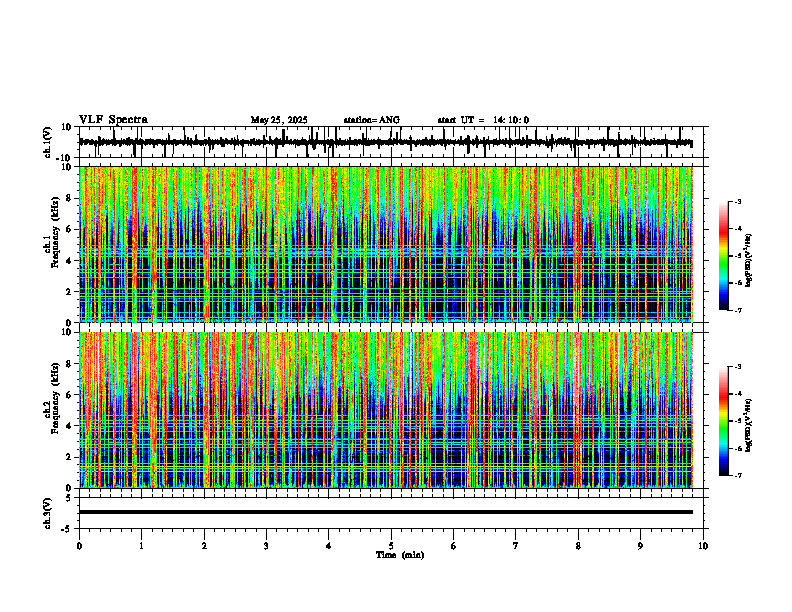
Task: Click the "-10" tick of the ch.1(V) axis
Action: [x=65, y=157]
